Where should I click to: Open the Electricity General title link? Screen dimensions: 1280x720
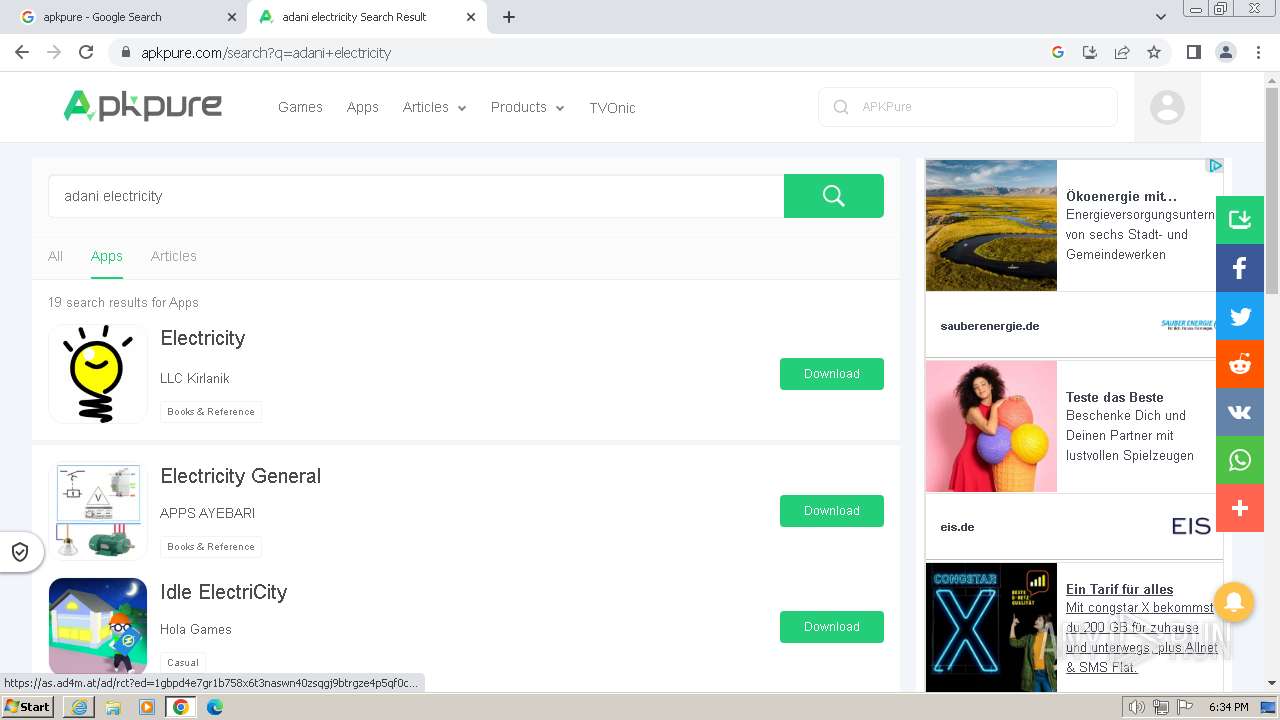pyautogui.click(x=241, y=476)
